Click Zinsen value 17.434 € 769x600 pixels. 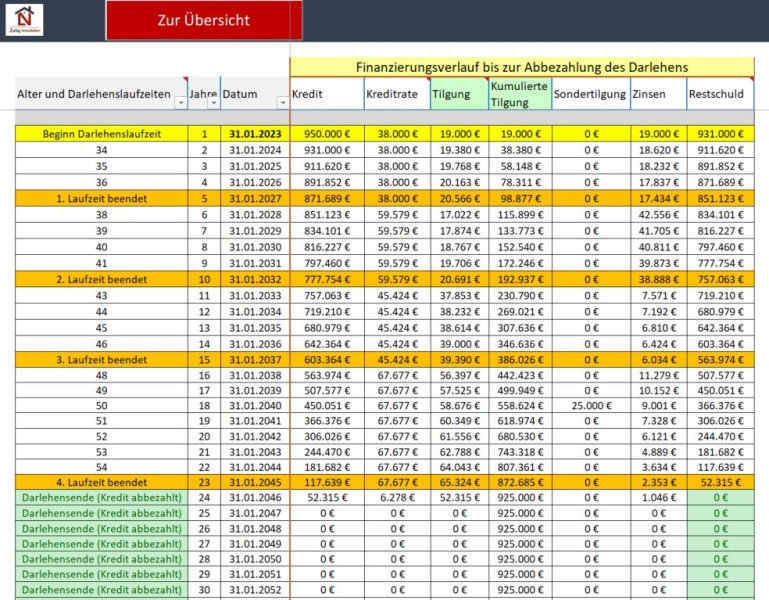[x=659, y=199]
